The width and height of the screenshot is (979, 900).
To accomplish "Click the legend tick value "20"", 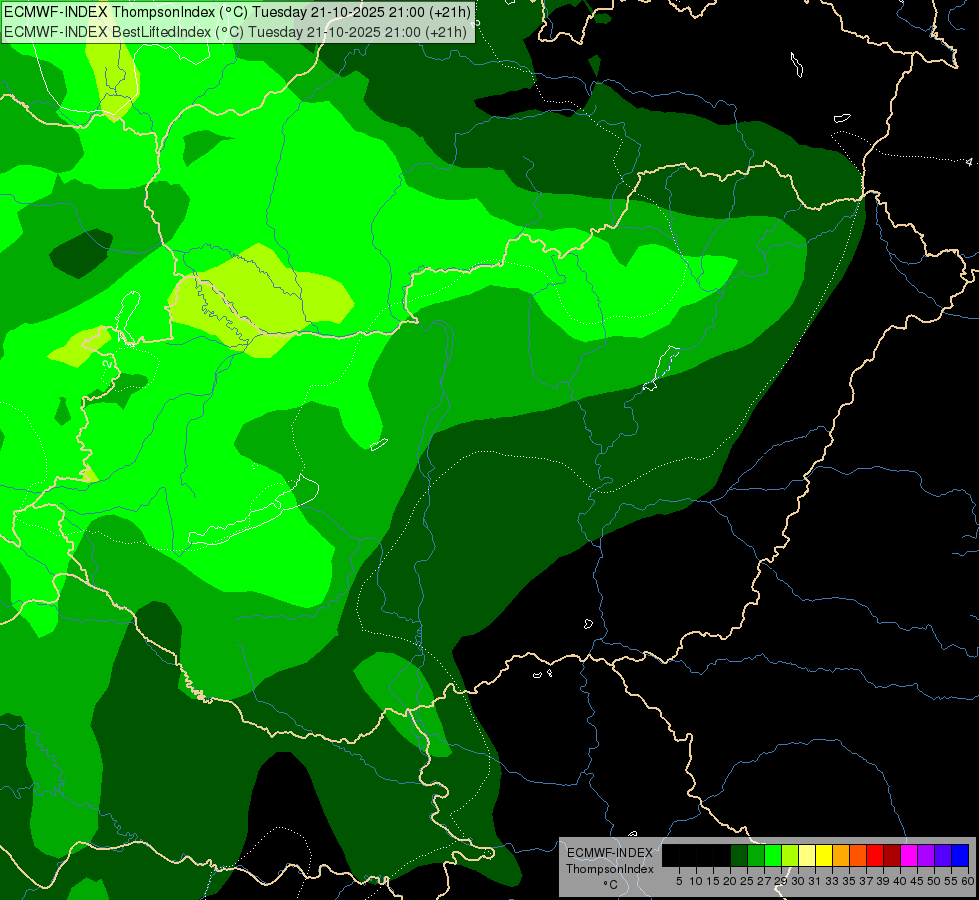I will (x=730, y=881).
